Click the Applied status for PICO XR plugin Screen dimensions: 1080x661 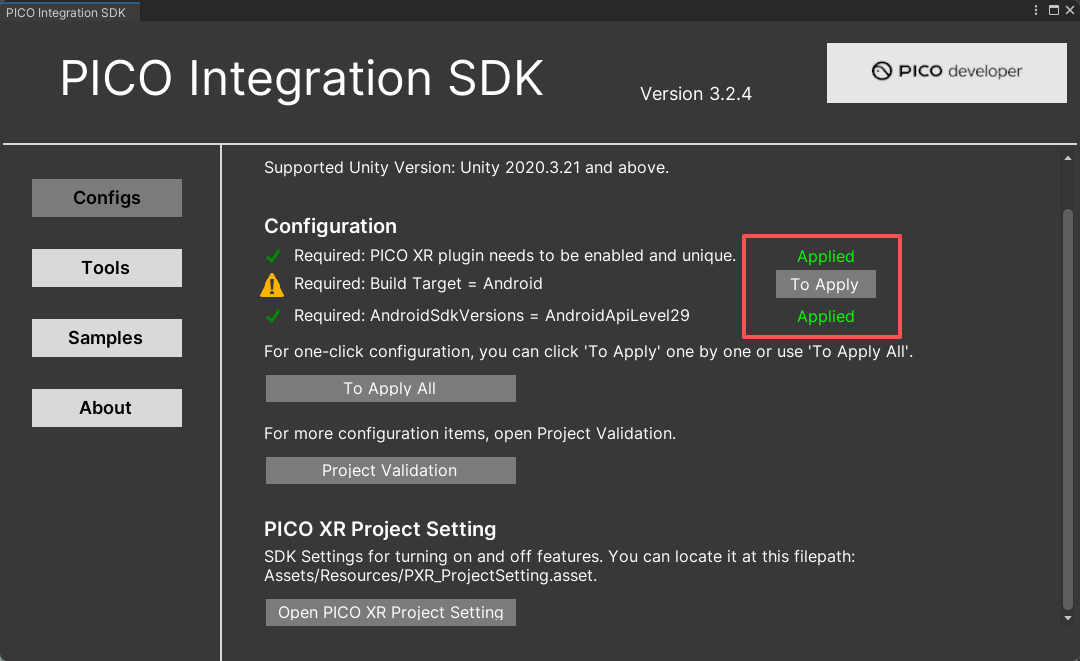tap(825, 256)
